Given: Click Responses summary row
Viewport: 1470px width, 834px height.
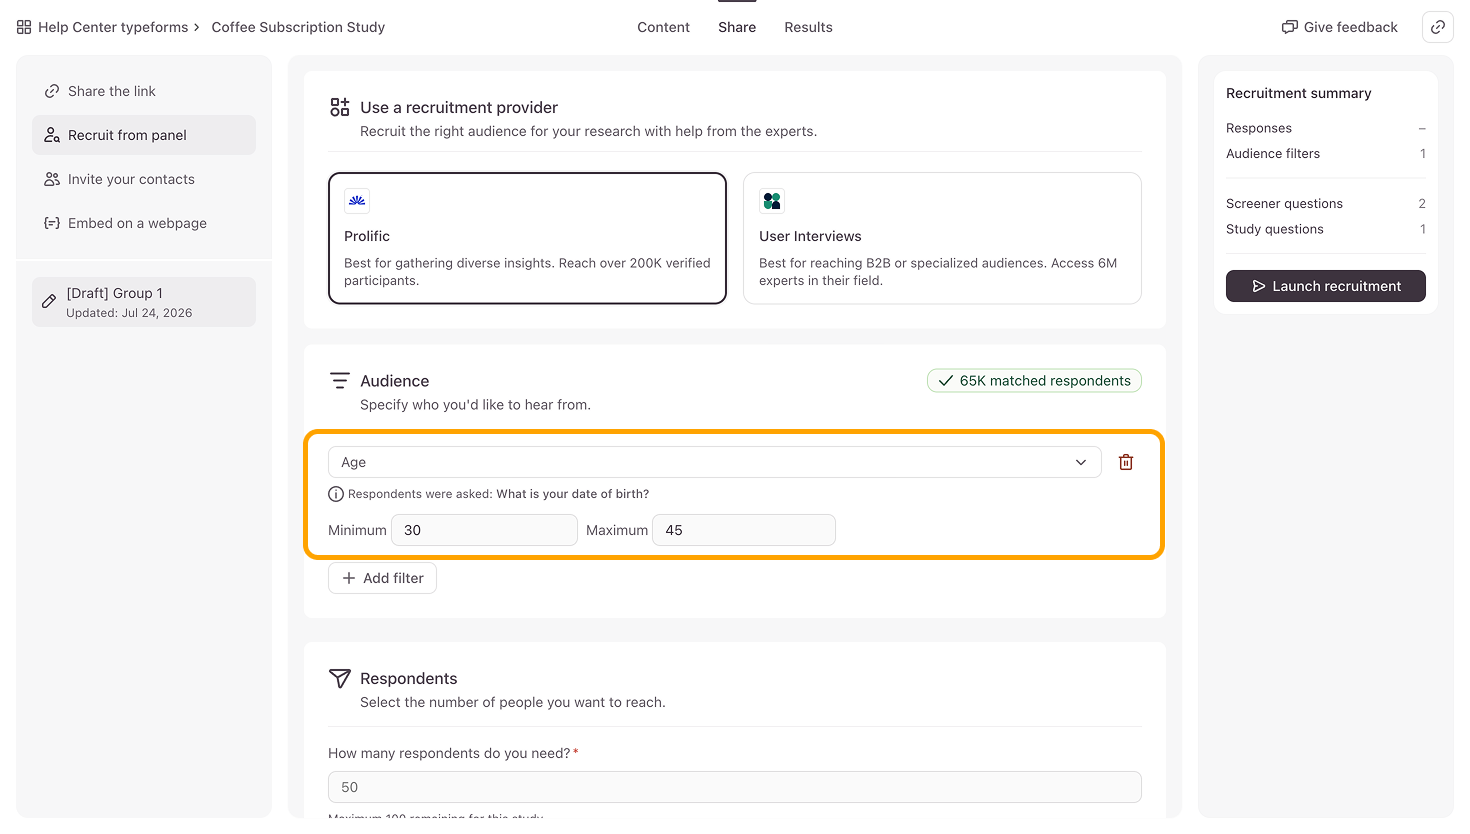Looking at the screenshot, I should [x=1326, y=128].
